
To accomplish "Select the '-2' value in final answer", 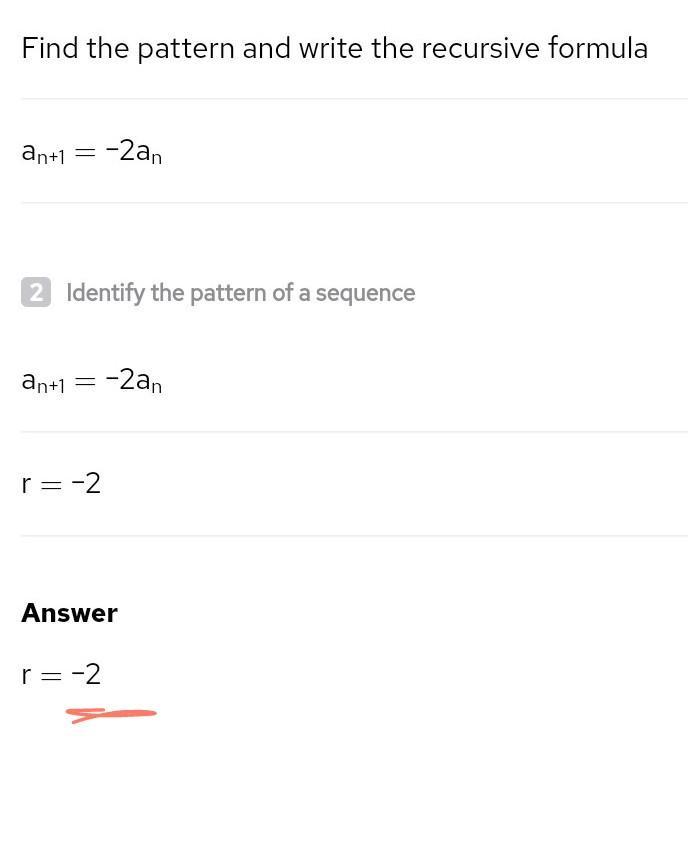I will point(86,674).
